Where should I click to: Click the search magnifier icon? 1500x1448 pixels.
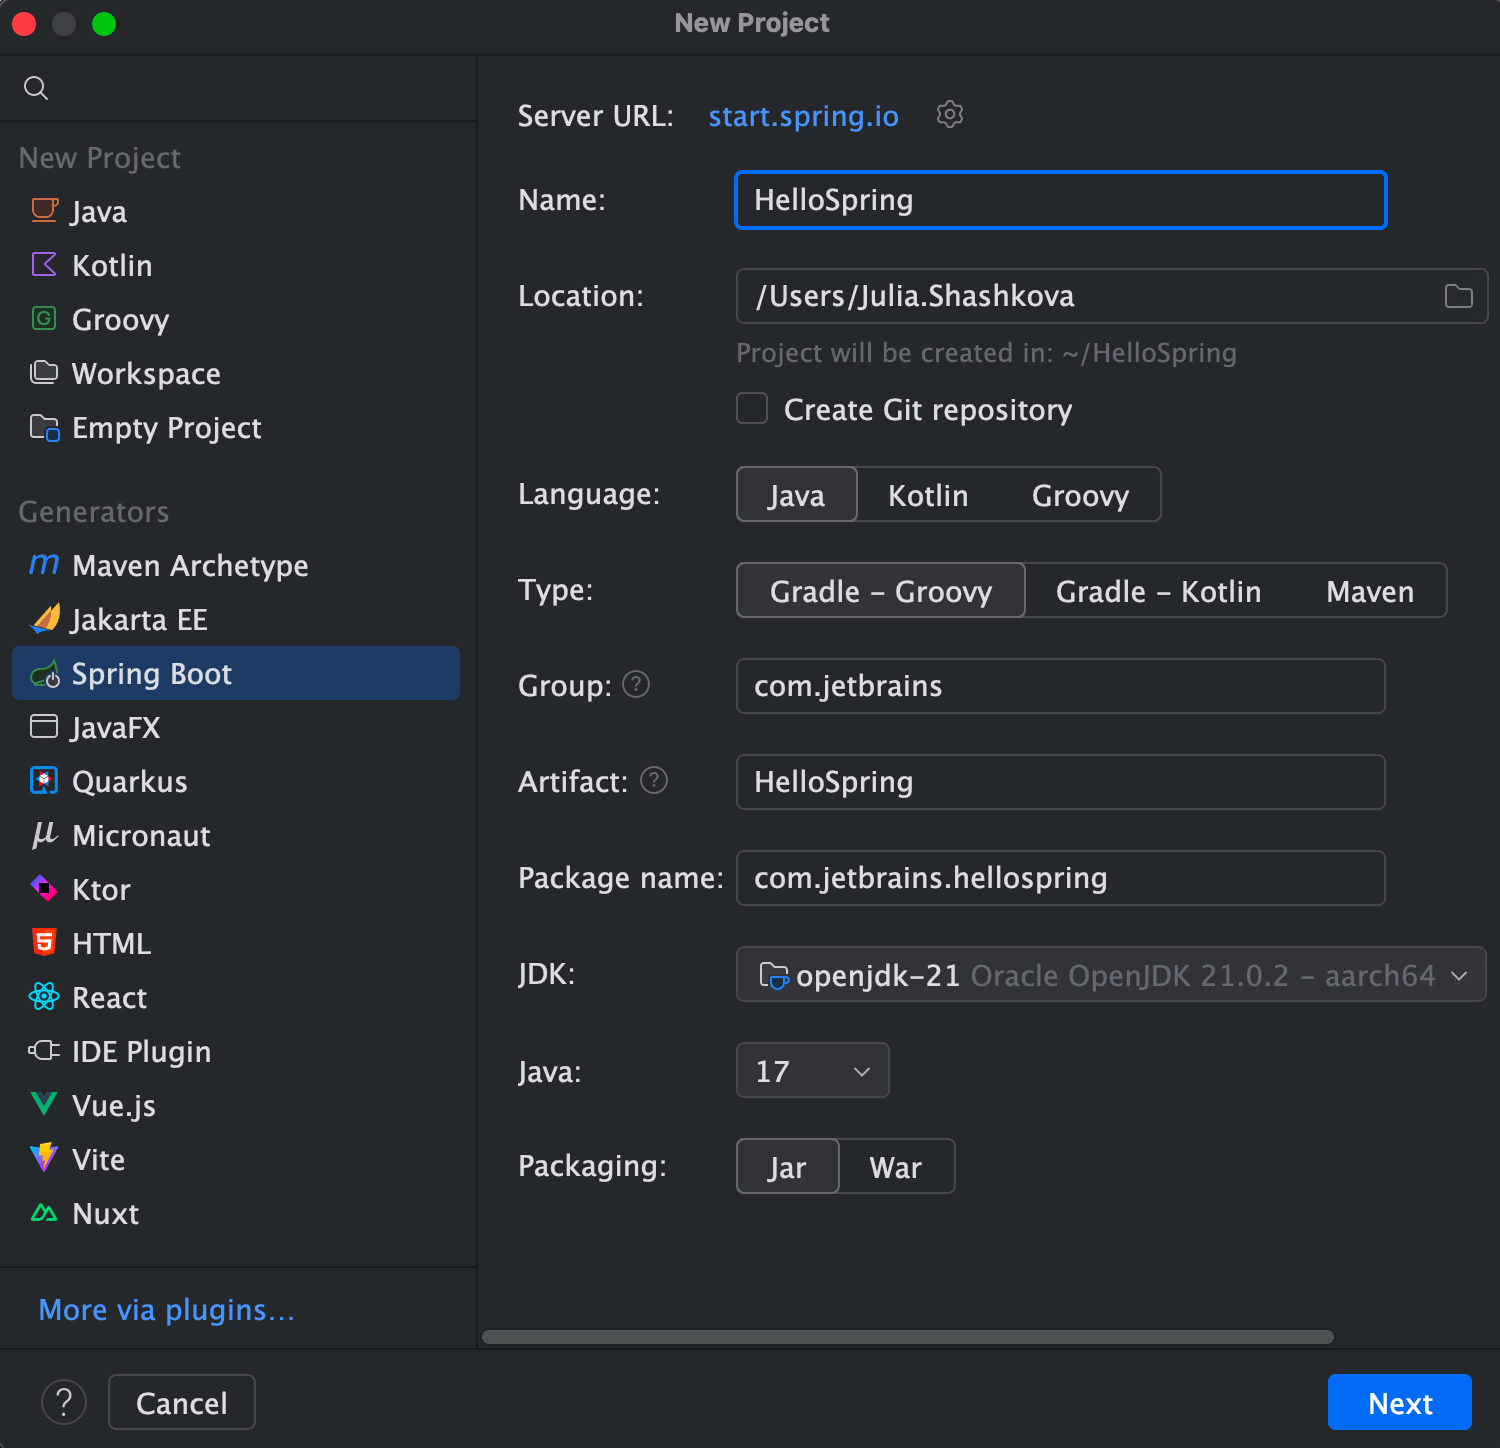tap(36, 88)
